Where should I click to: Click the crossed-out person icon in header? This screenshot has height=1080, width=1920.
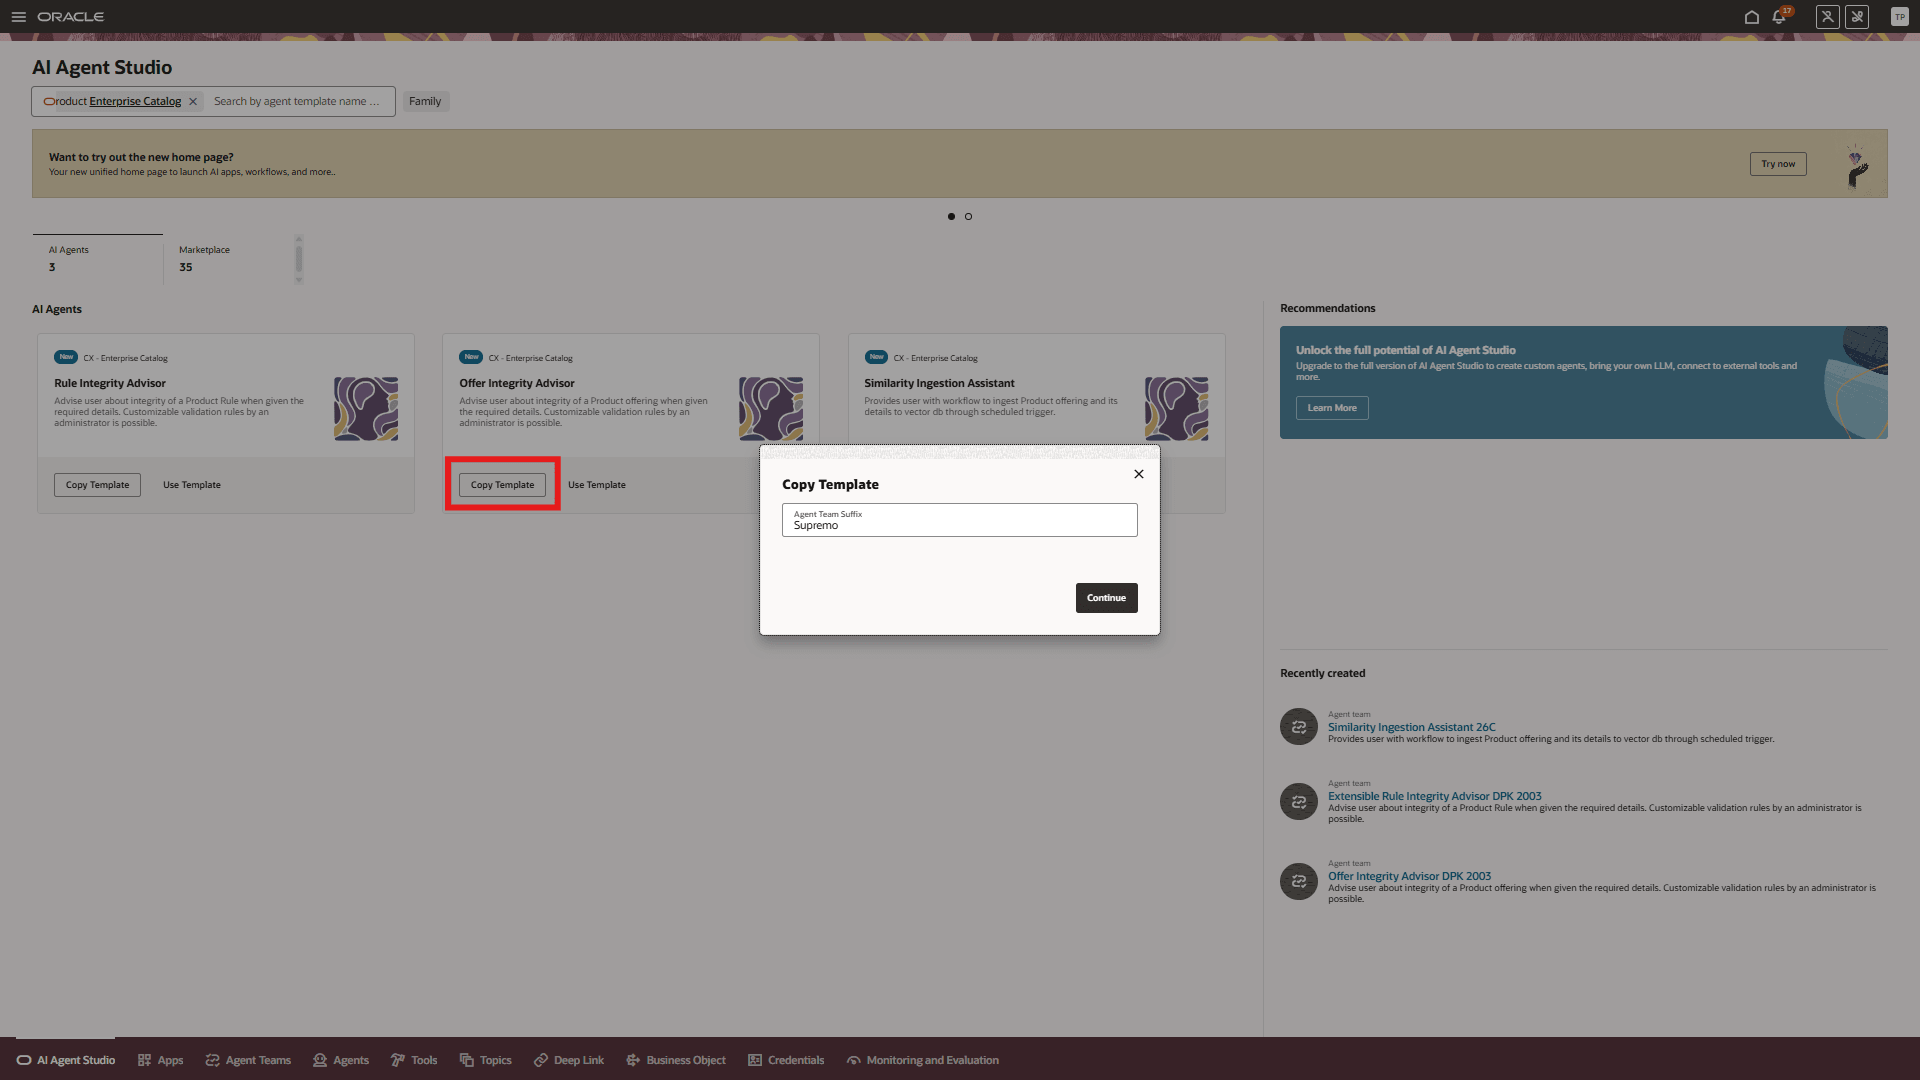(x=1827, y=17)
